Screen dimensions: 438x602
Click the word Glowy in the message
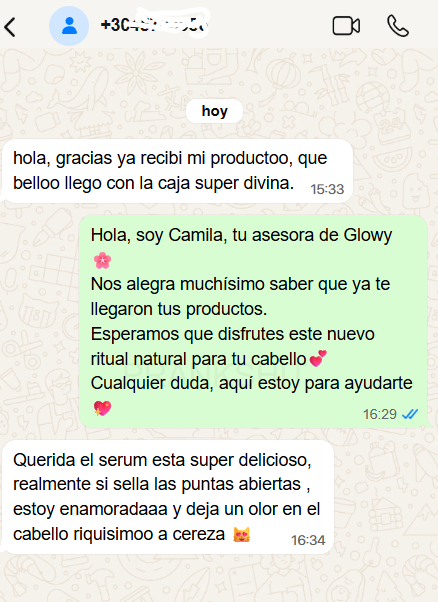coord(368,235)
